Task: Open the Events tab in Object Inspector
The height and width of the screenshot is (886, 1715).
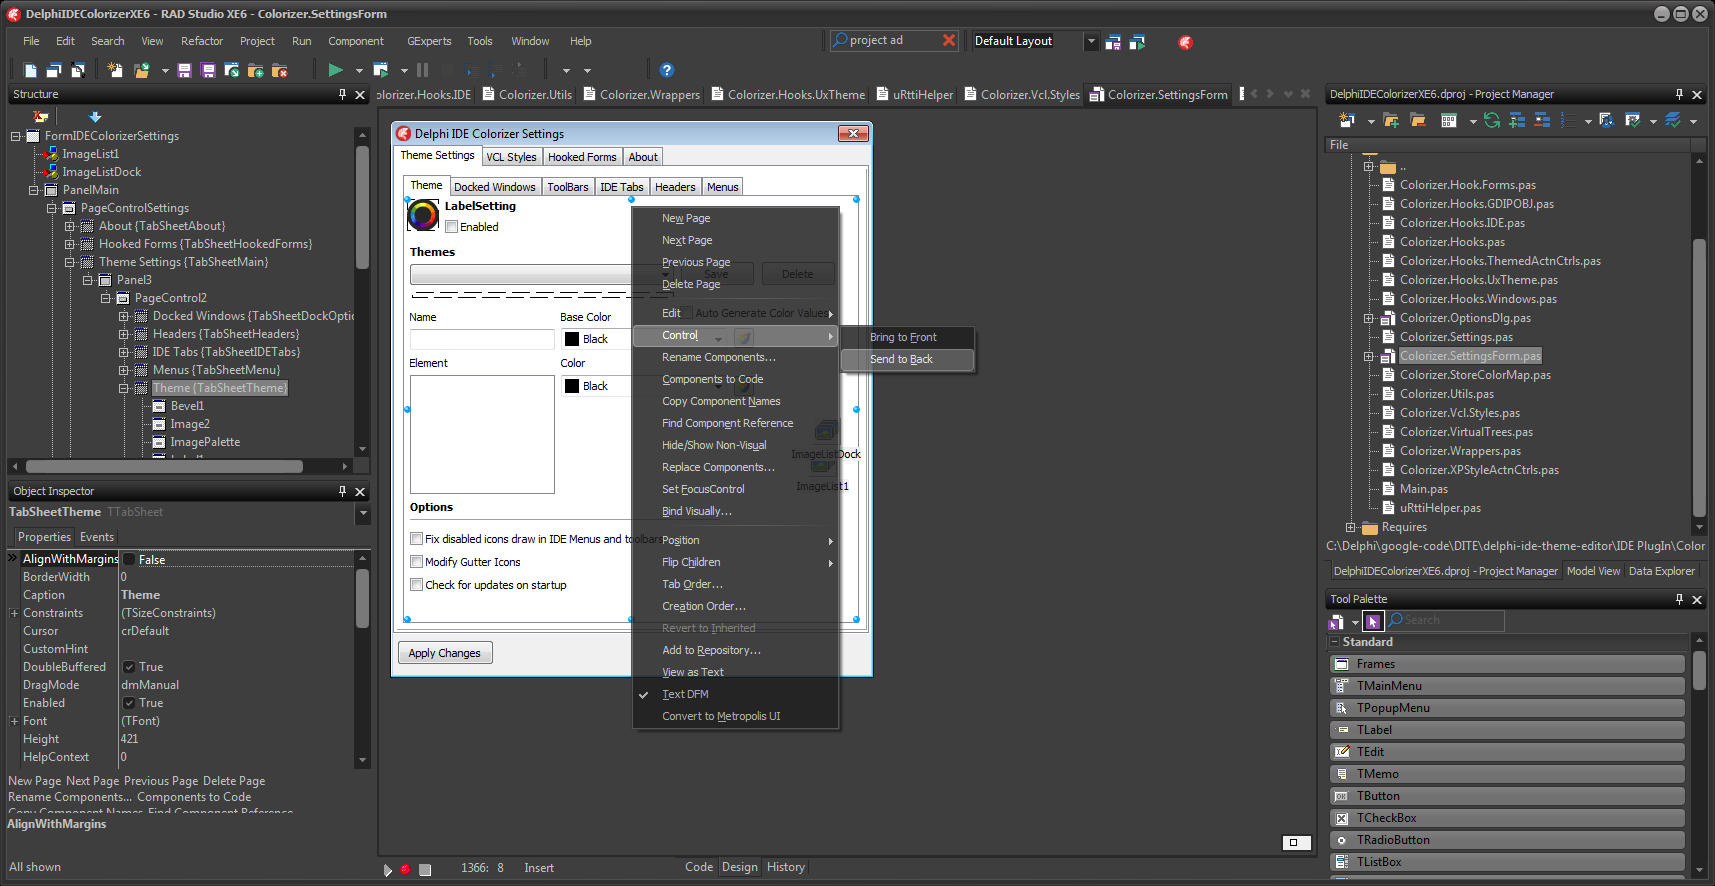Action: click(97, 537)
